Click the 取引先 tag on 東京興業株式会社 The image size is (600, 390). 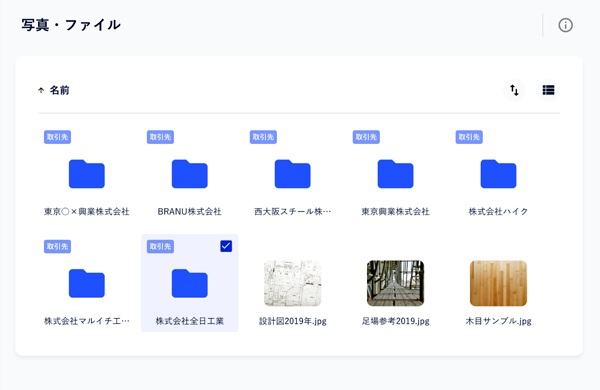366,137
